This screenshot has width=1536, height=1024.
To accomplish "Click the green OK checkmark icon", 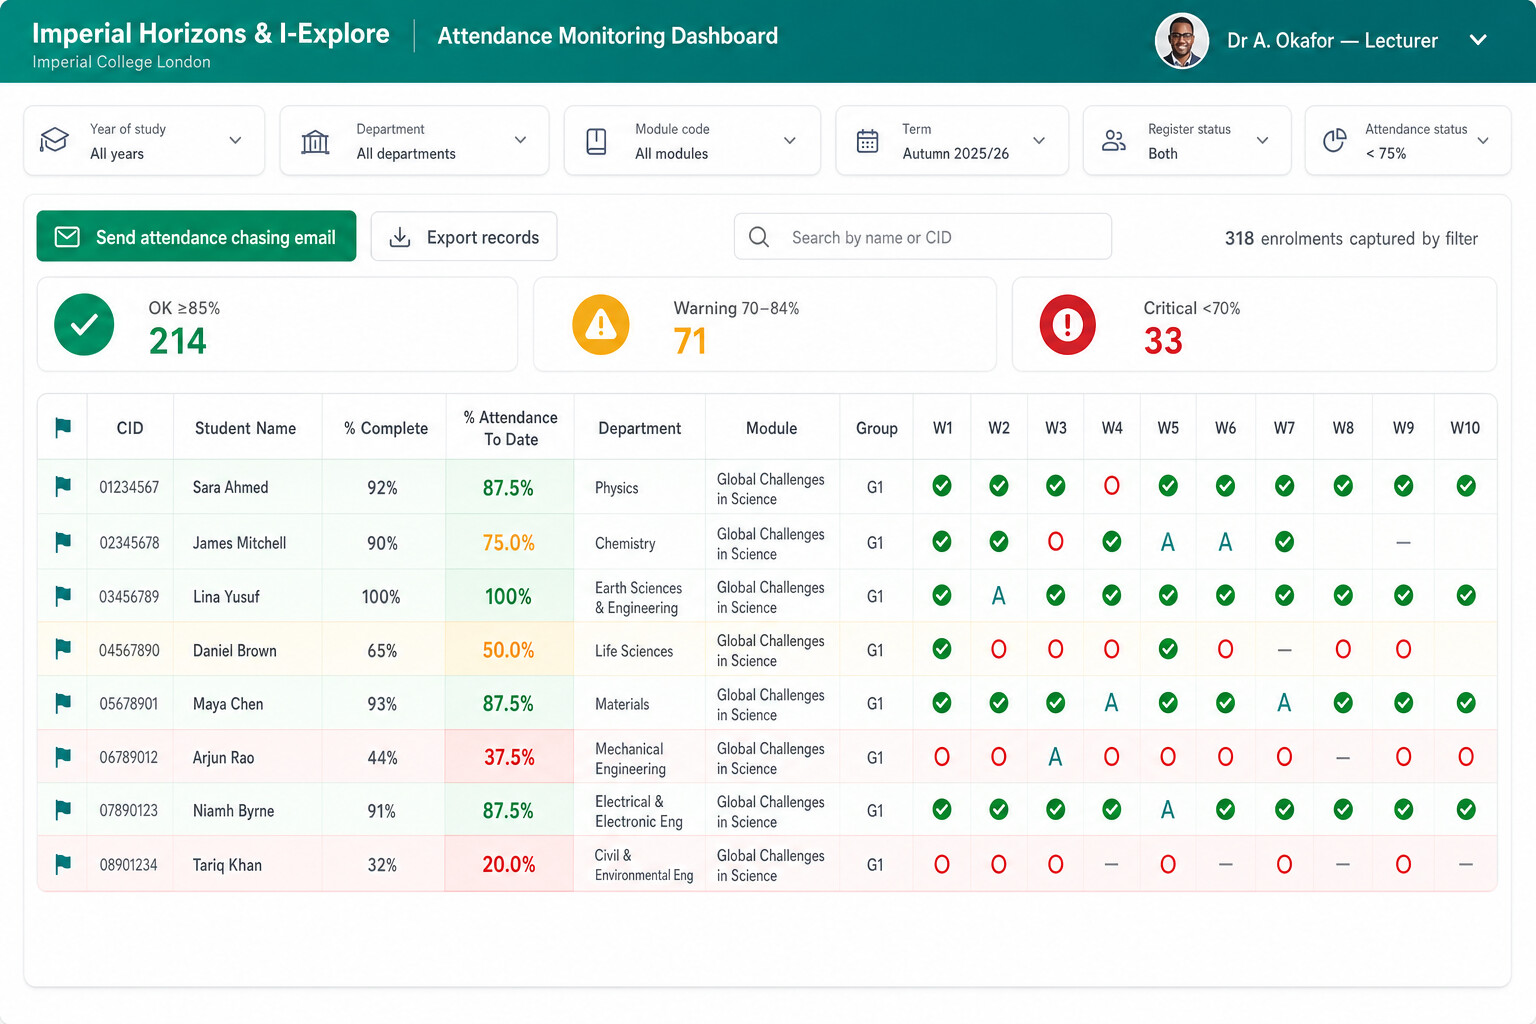I will click(x=84, y=325).
